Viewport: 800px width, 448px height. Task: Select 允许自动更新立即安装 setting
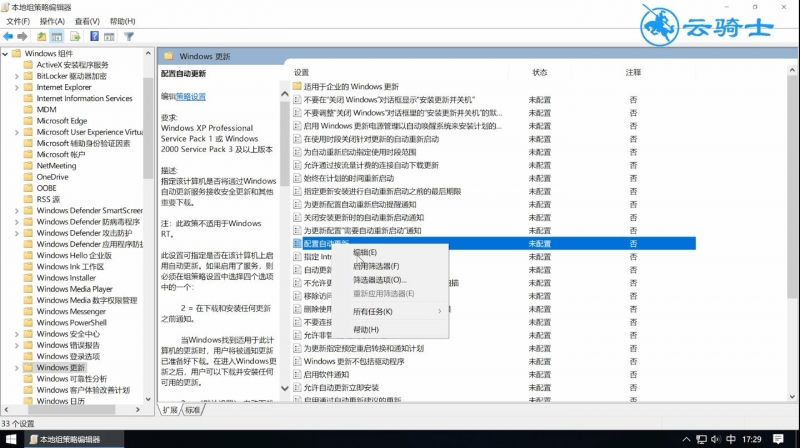click(x=341, y=387)
